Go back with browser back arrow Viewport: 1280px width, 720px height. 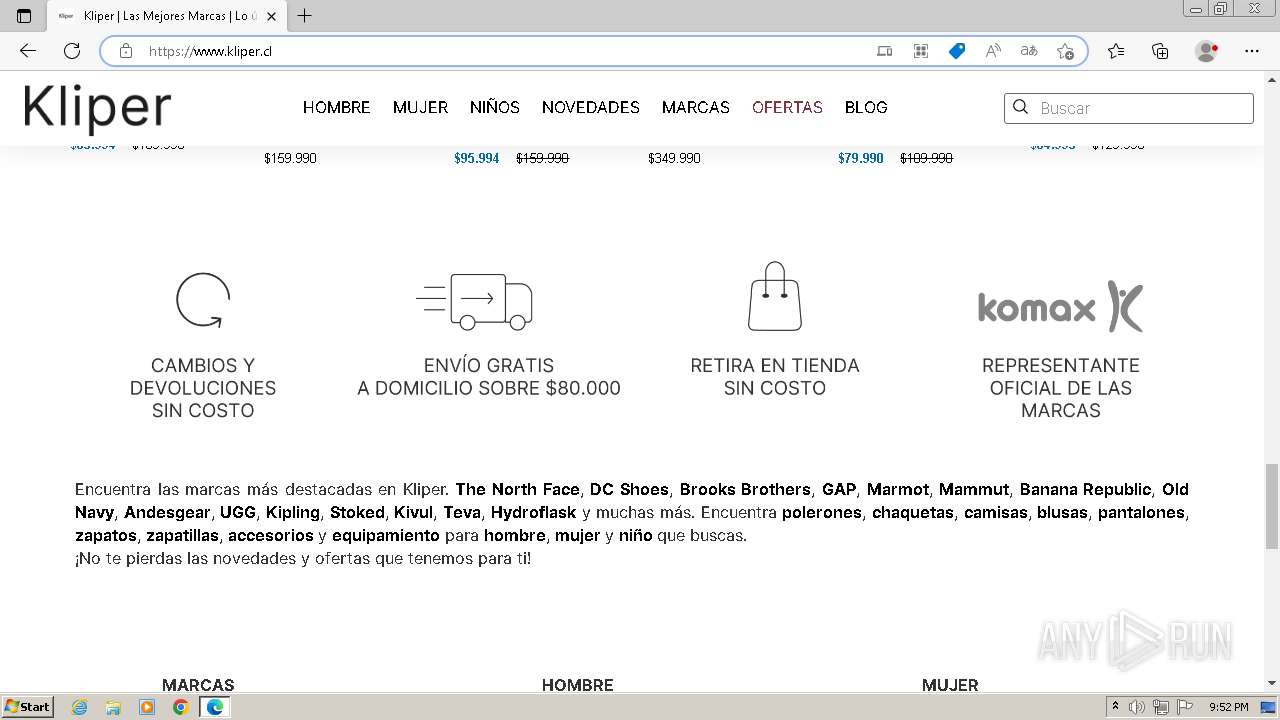[27, 51]
